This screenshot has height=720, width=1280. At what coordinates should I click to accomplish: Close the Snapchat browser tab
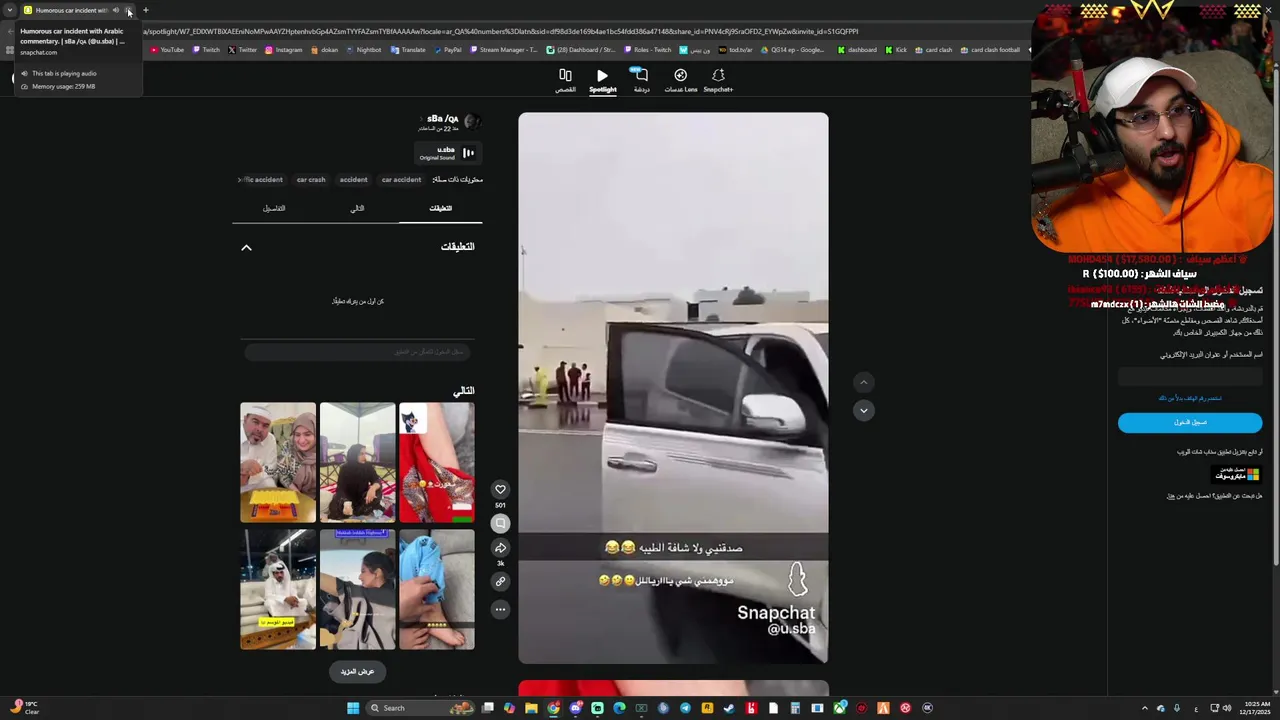tap(129, 10)
